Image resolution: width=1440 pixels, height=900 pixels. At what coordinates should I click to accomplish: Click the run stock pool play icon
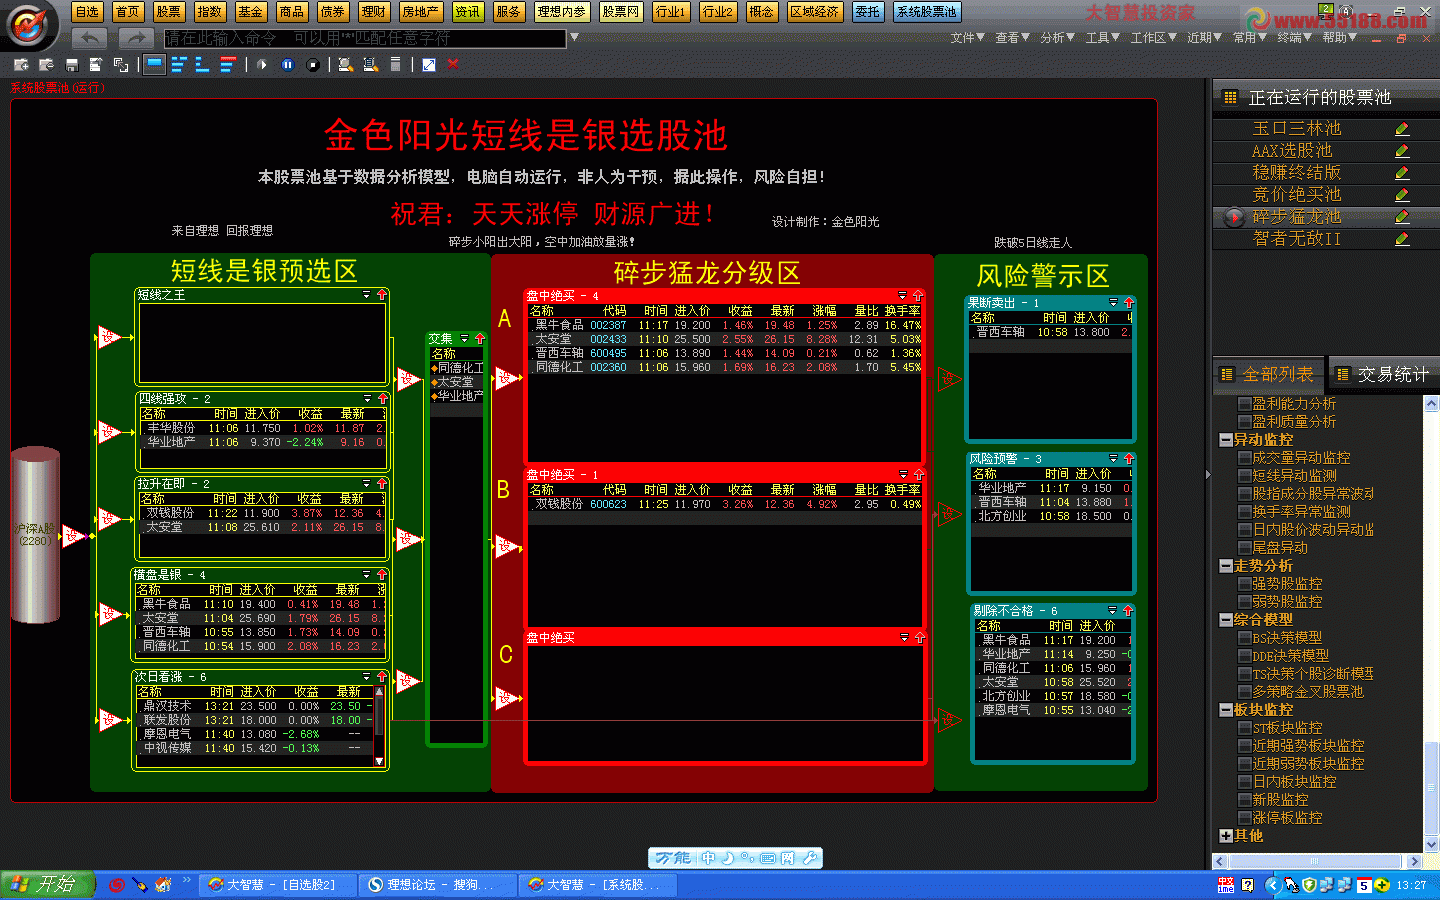click(x=262, y=65)
